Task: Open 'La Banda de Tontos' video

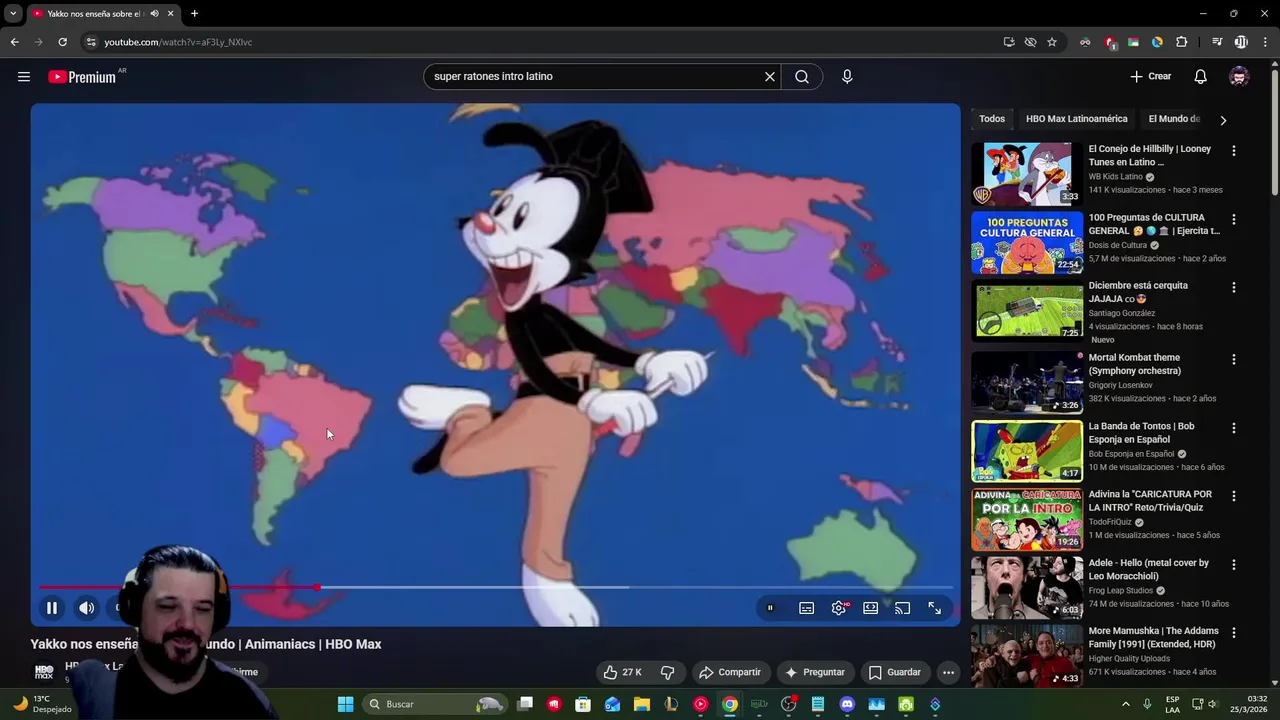Action: [x=1027, y=451]
